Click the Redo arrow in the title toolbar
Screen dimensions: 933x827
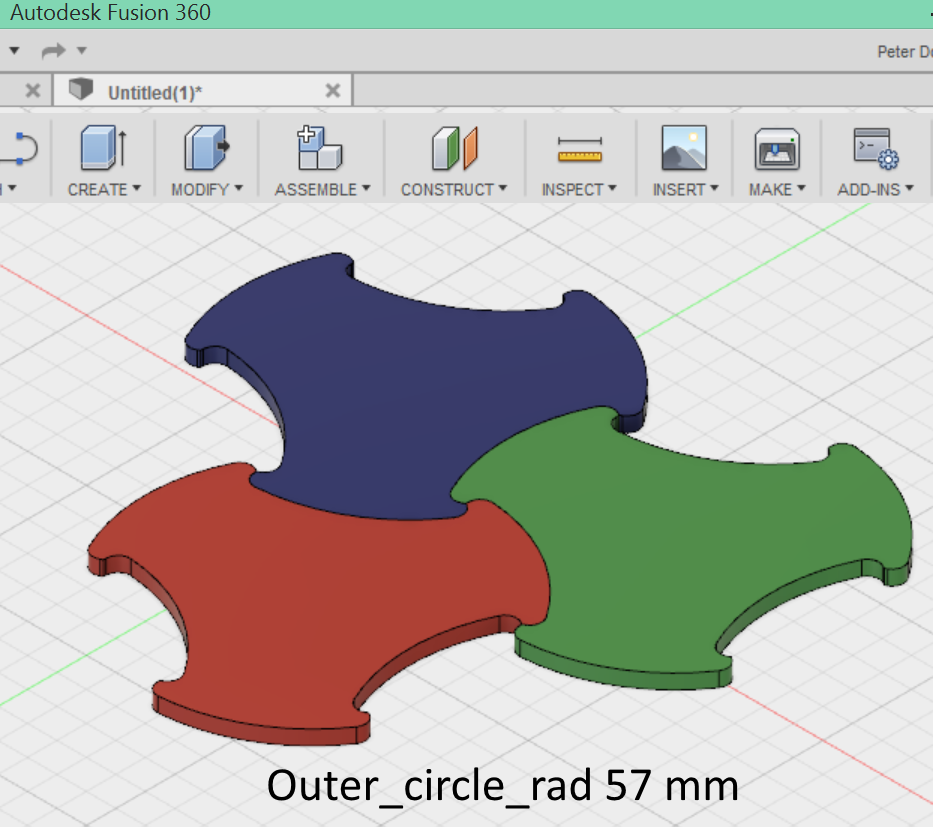(x=53, y=50)
